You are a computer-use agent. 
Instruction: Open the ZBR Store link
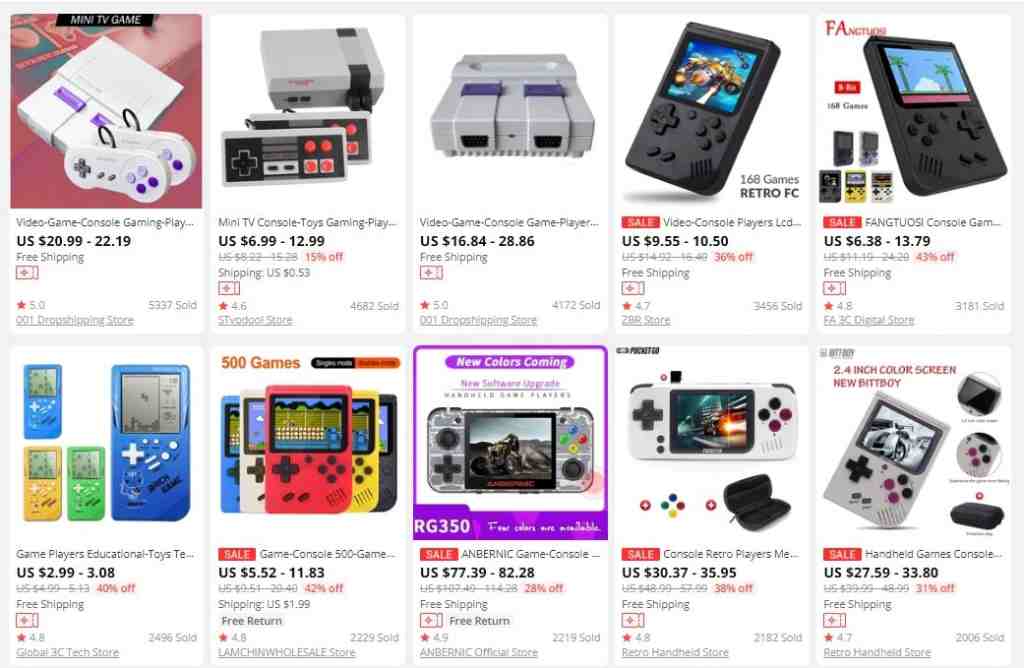[646, 320]
